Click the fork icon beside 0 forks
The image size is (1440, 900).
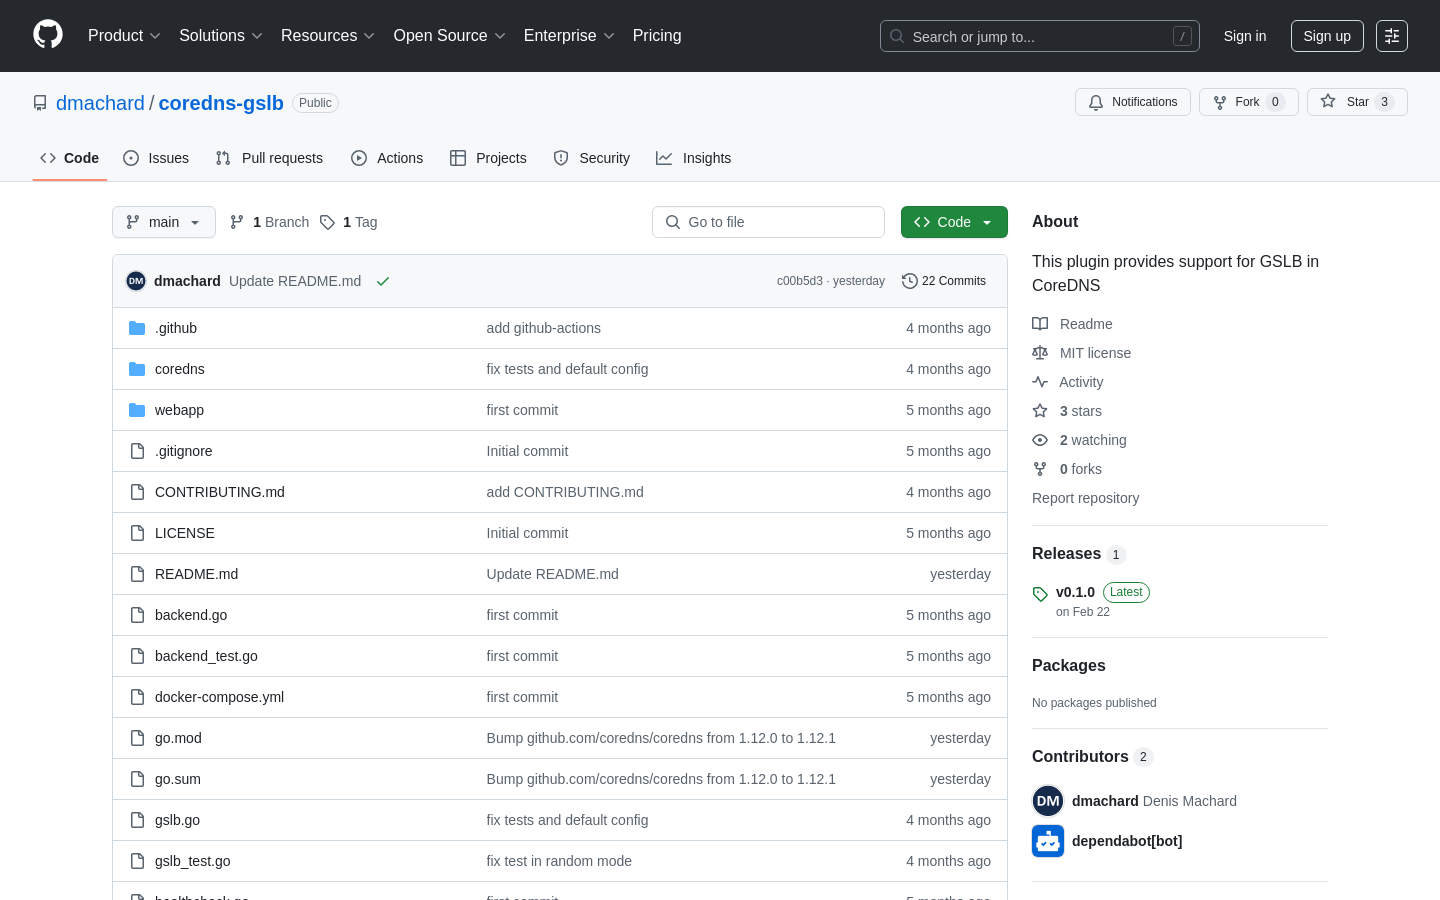pos(1040,469)
